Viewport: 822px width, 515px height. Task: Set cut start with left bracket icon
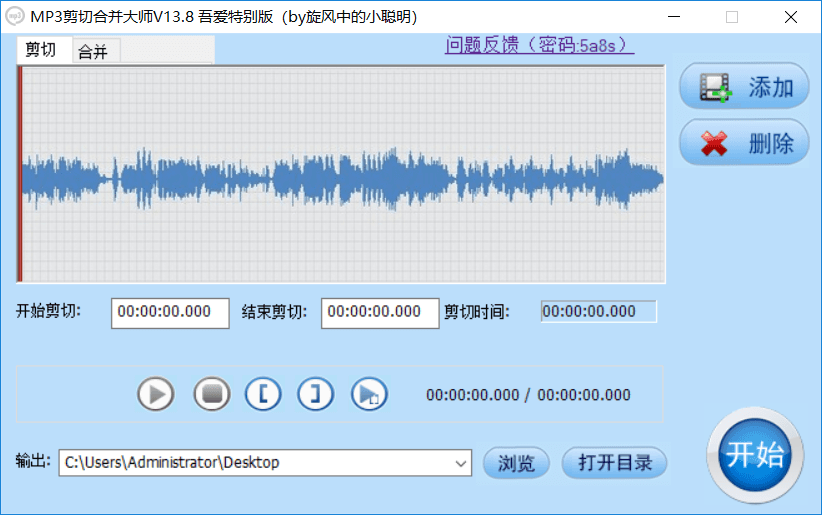point(263,394)
